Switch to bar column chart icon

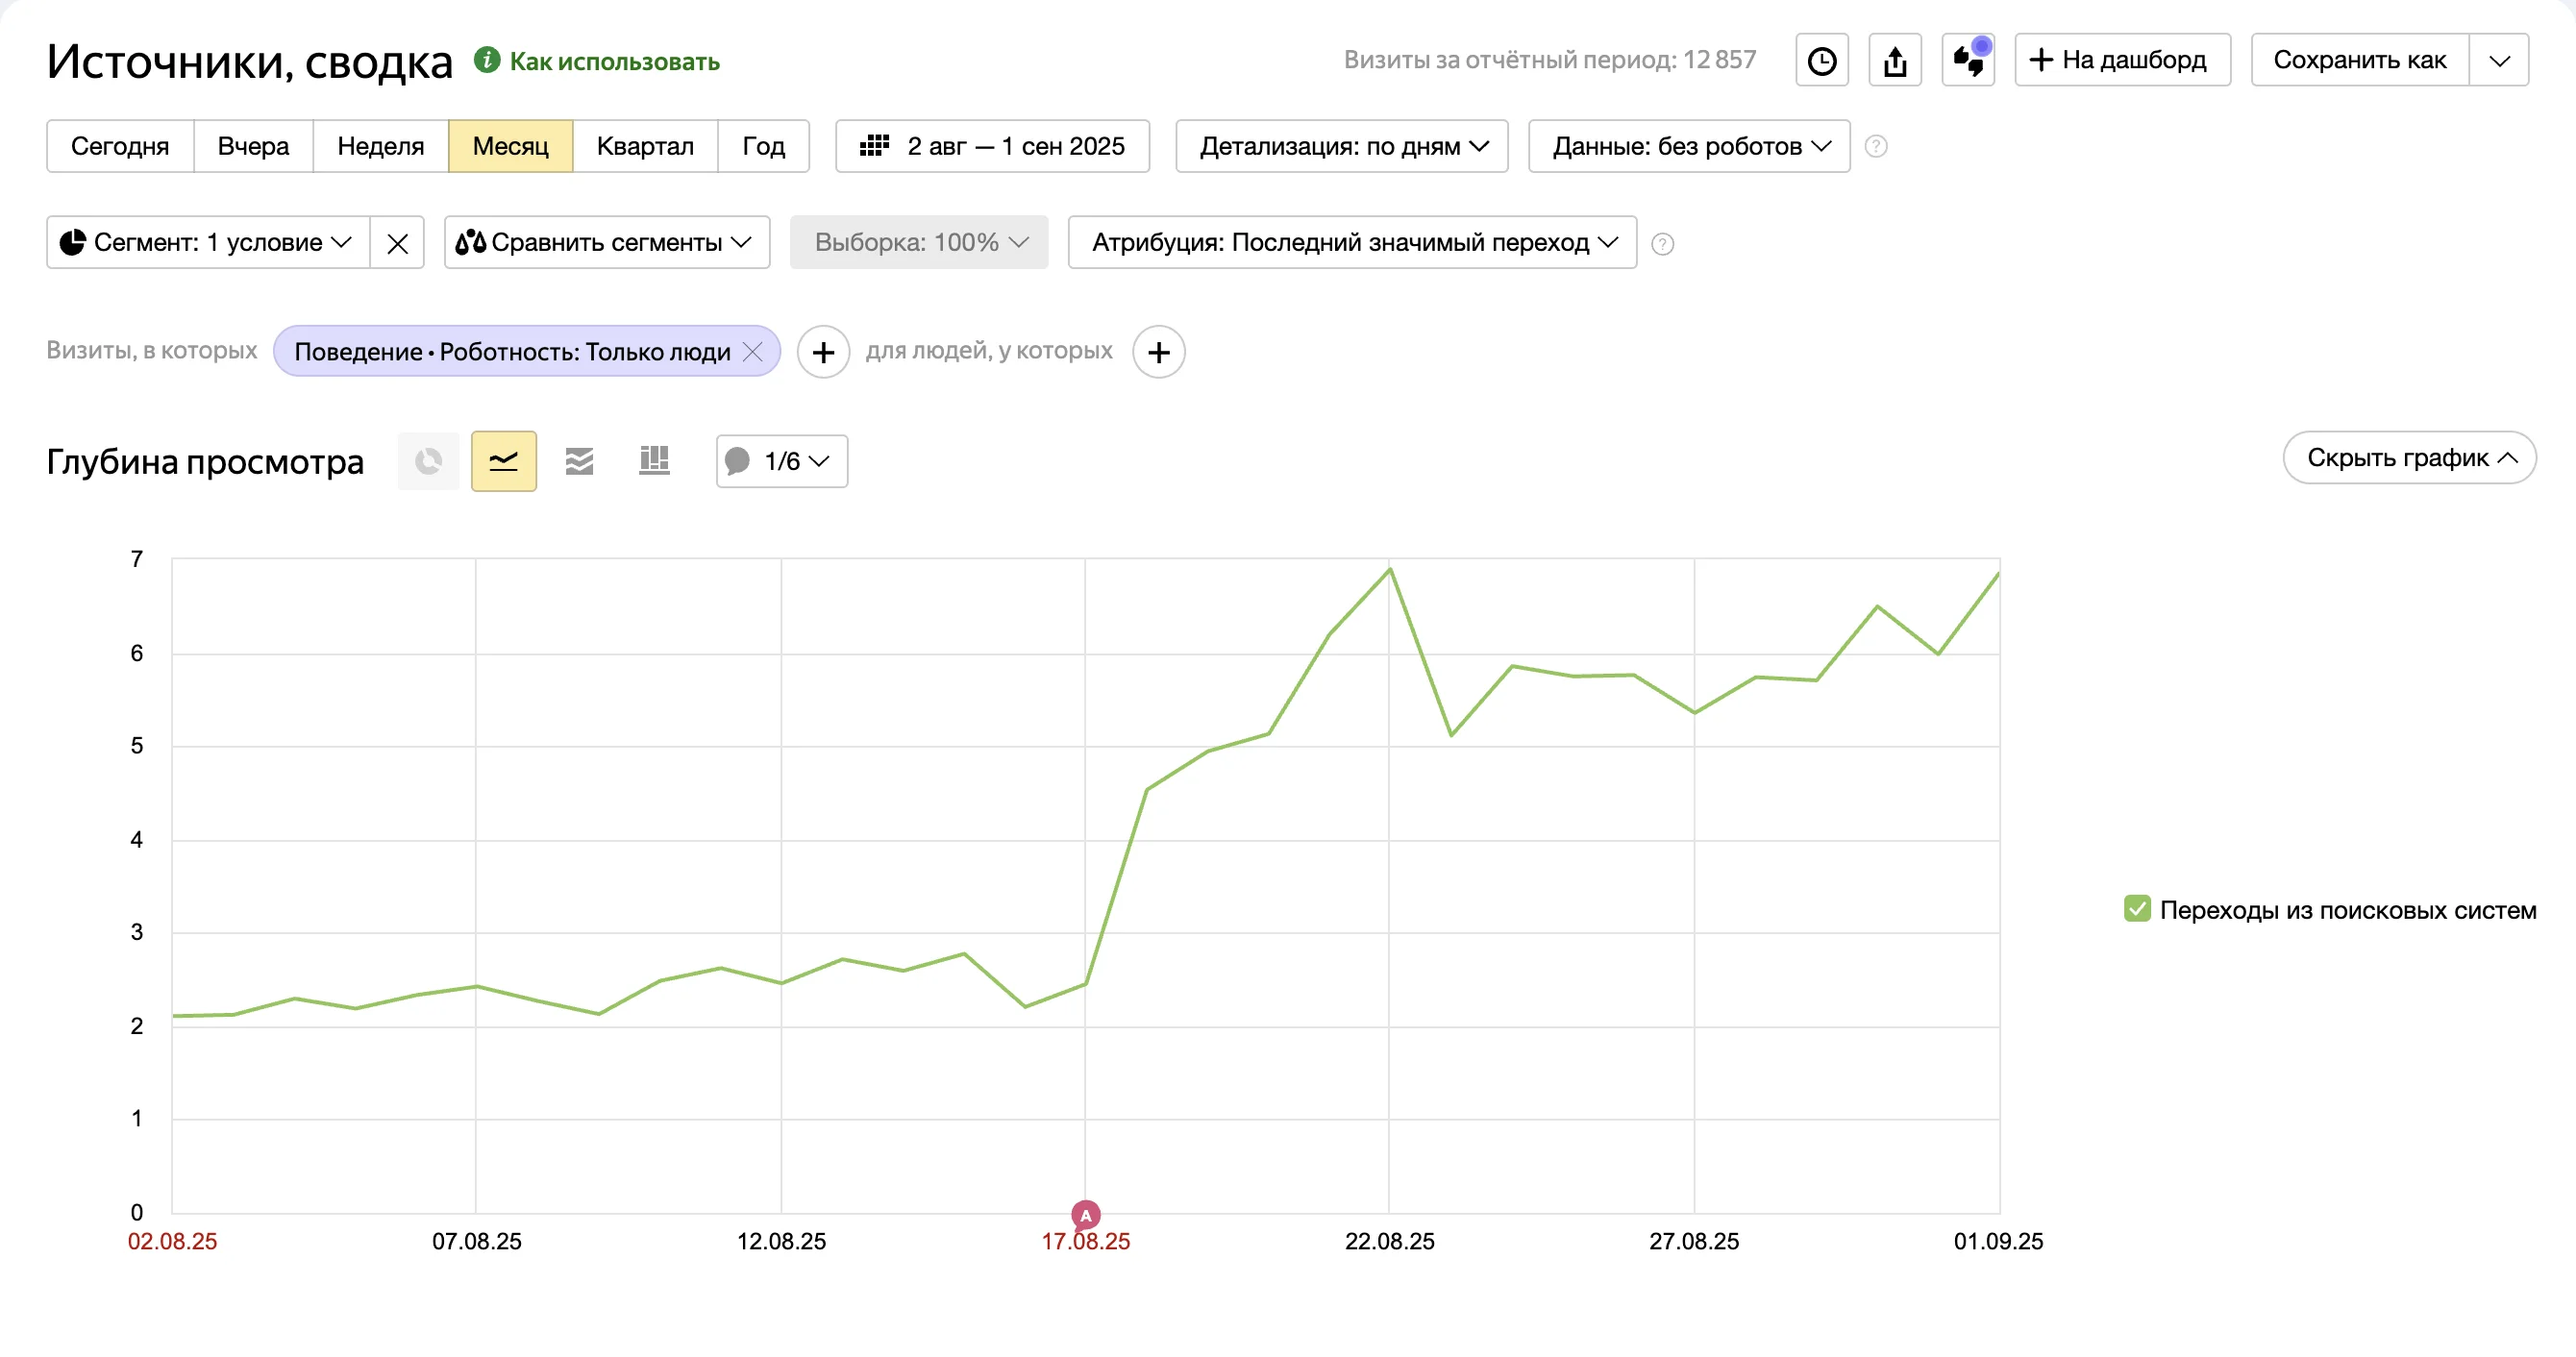point(654,461)
